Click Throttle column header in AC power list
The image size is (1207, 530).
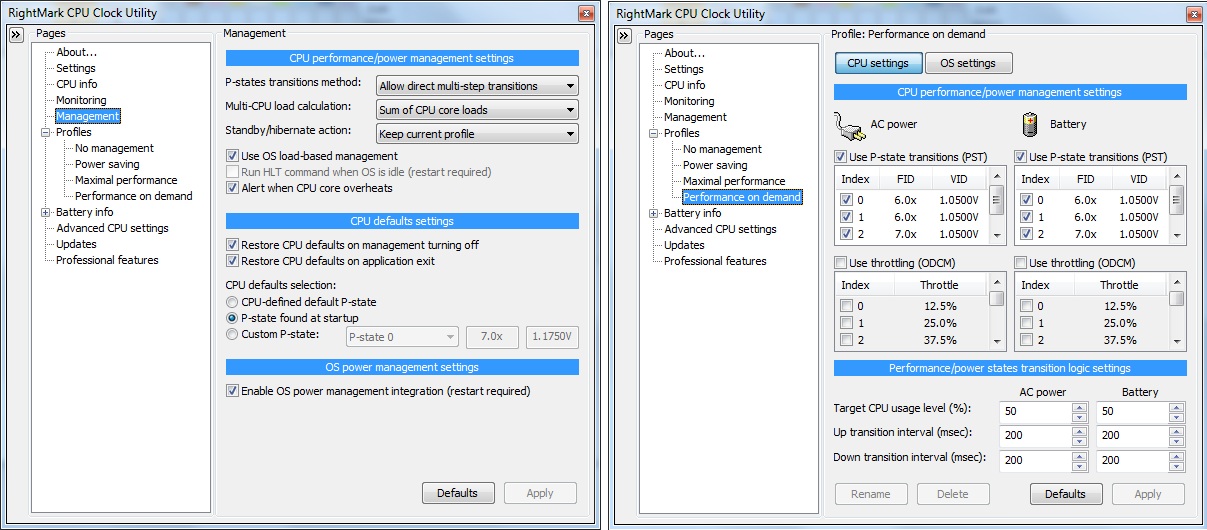click(939, 285)
